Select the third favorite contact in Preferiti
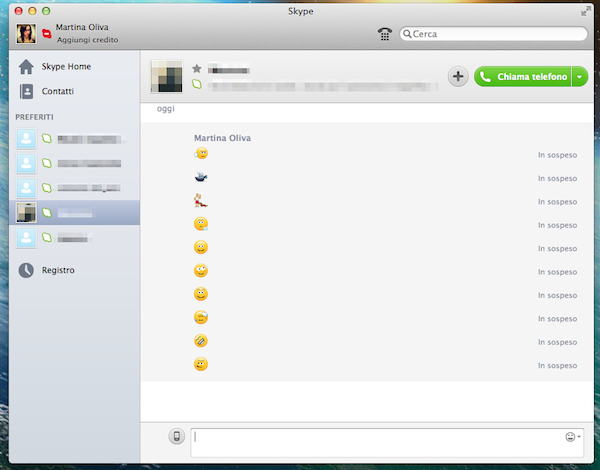Viewport: 600px width, 470px height. click(75, 188)
